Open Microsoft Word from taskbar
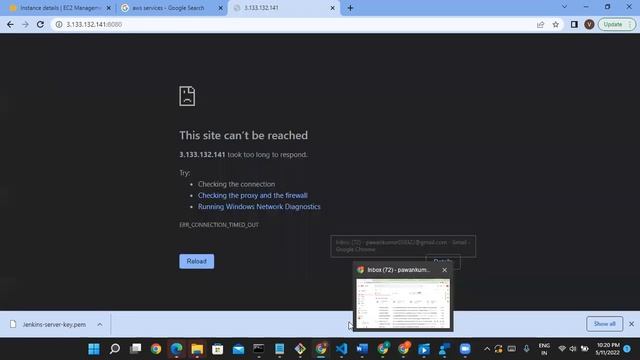The height and width of the screenshot is (360, 640). coord(362,349)
